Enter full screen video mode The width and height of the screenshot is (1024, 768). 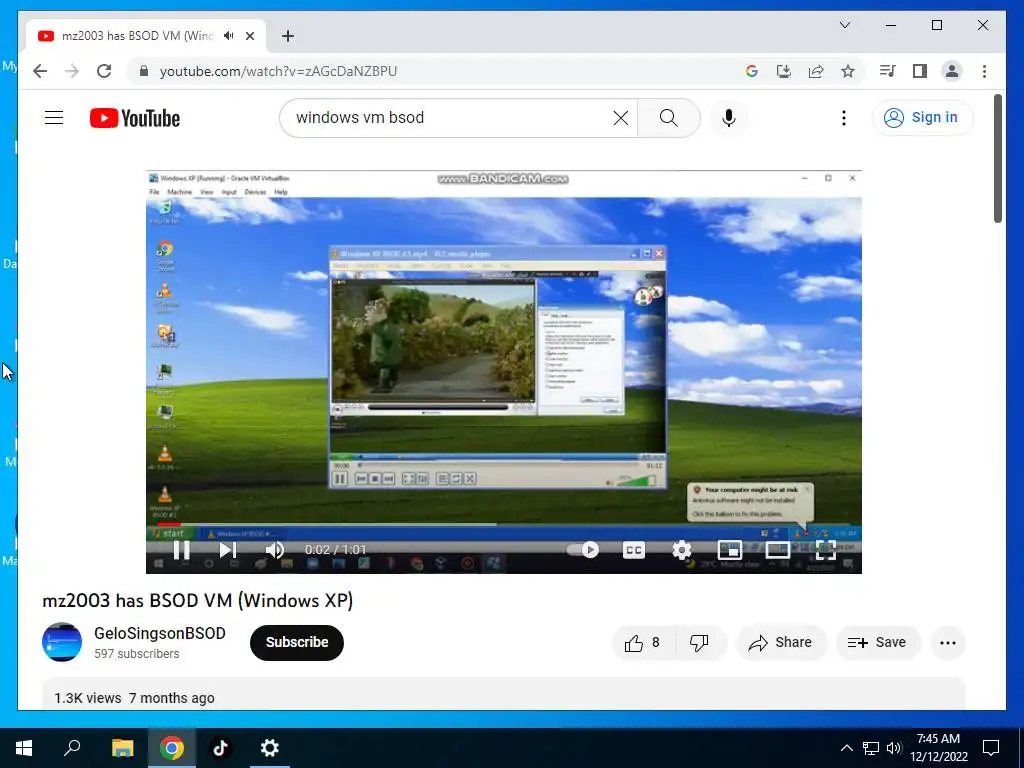coord(825,550)
